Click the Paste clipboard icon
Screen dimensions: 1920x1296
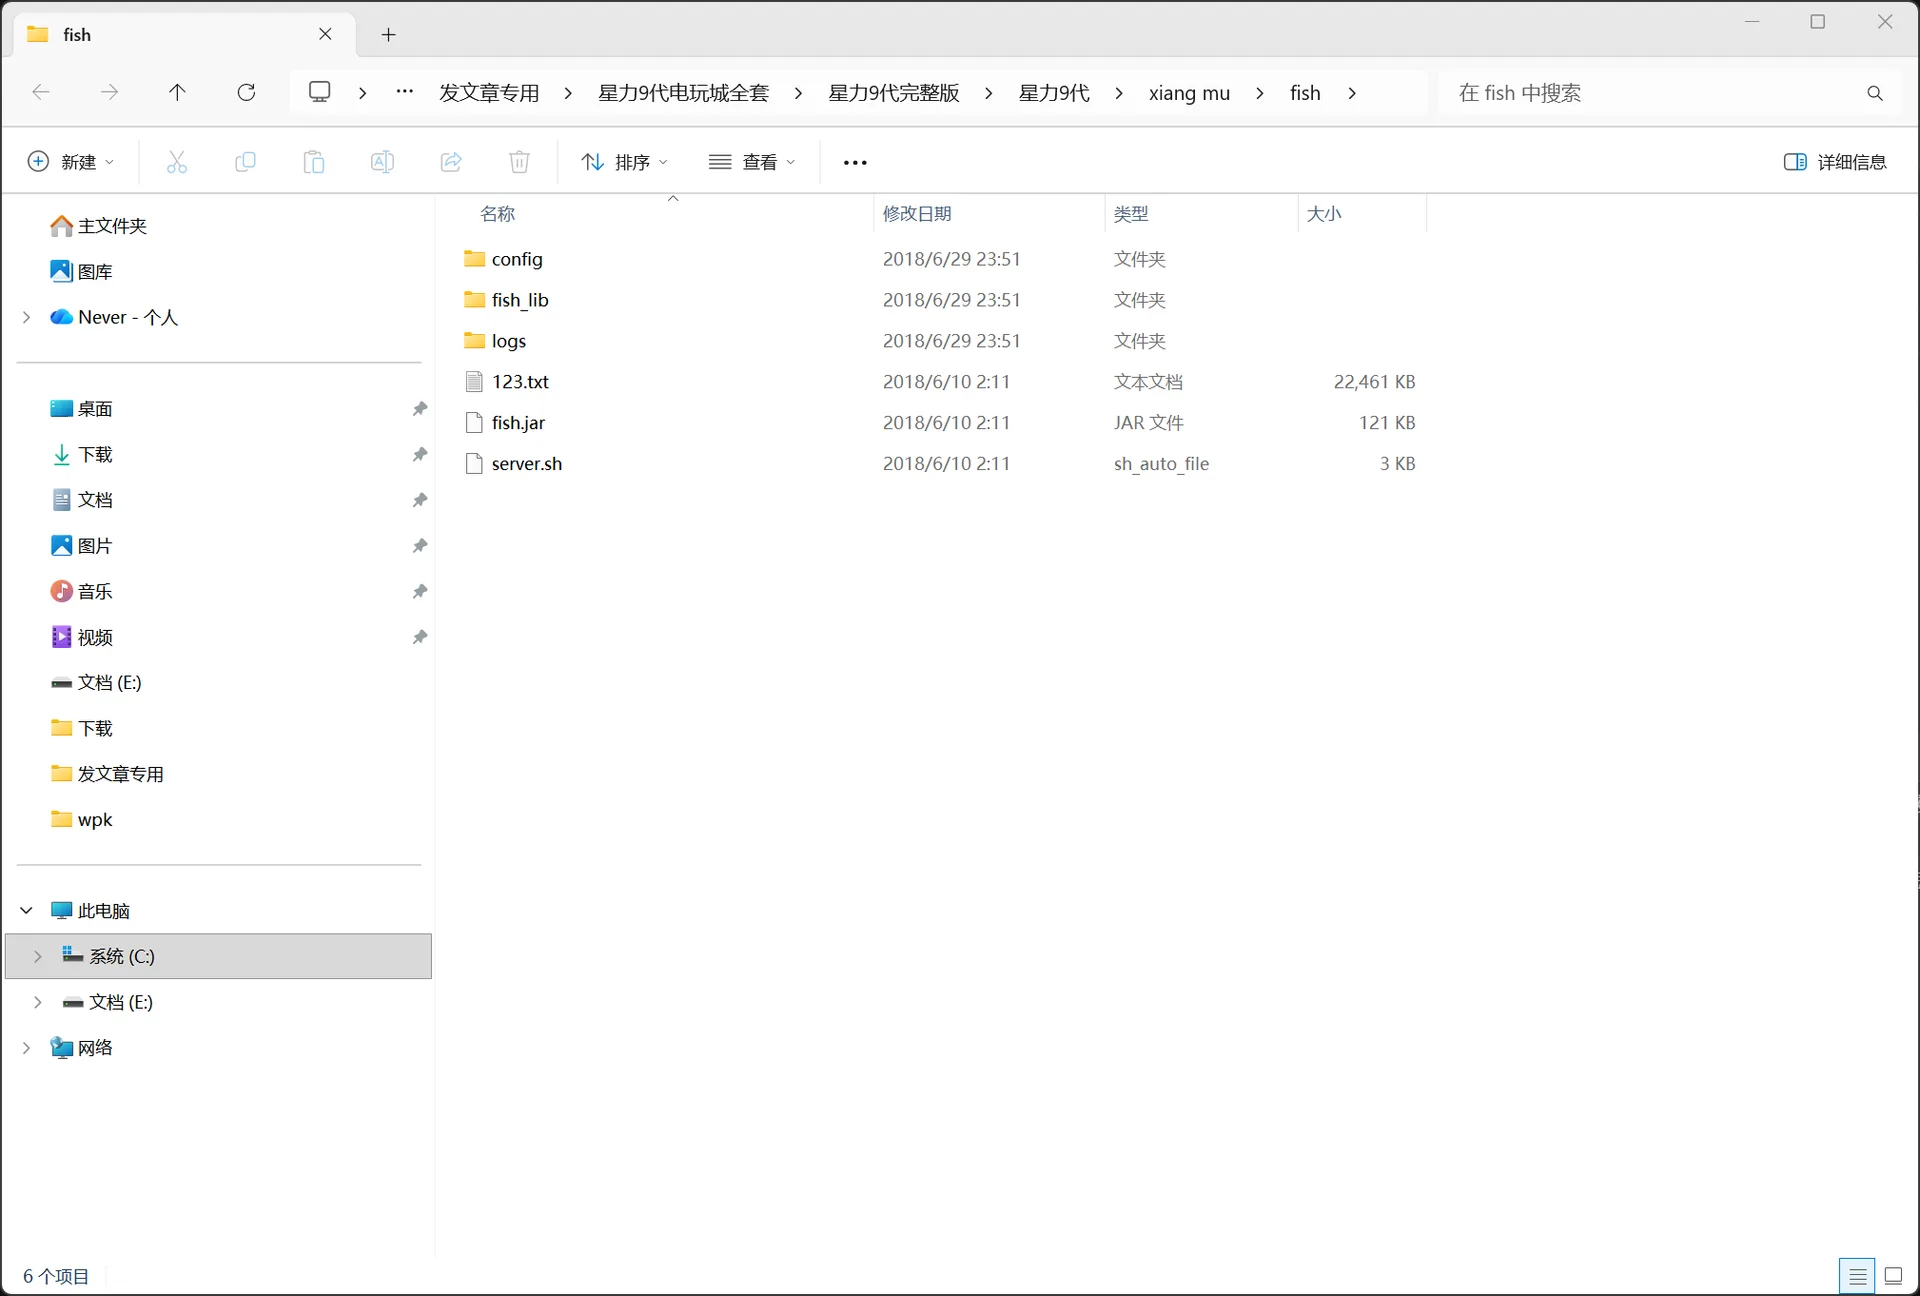314,162
